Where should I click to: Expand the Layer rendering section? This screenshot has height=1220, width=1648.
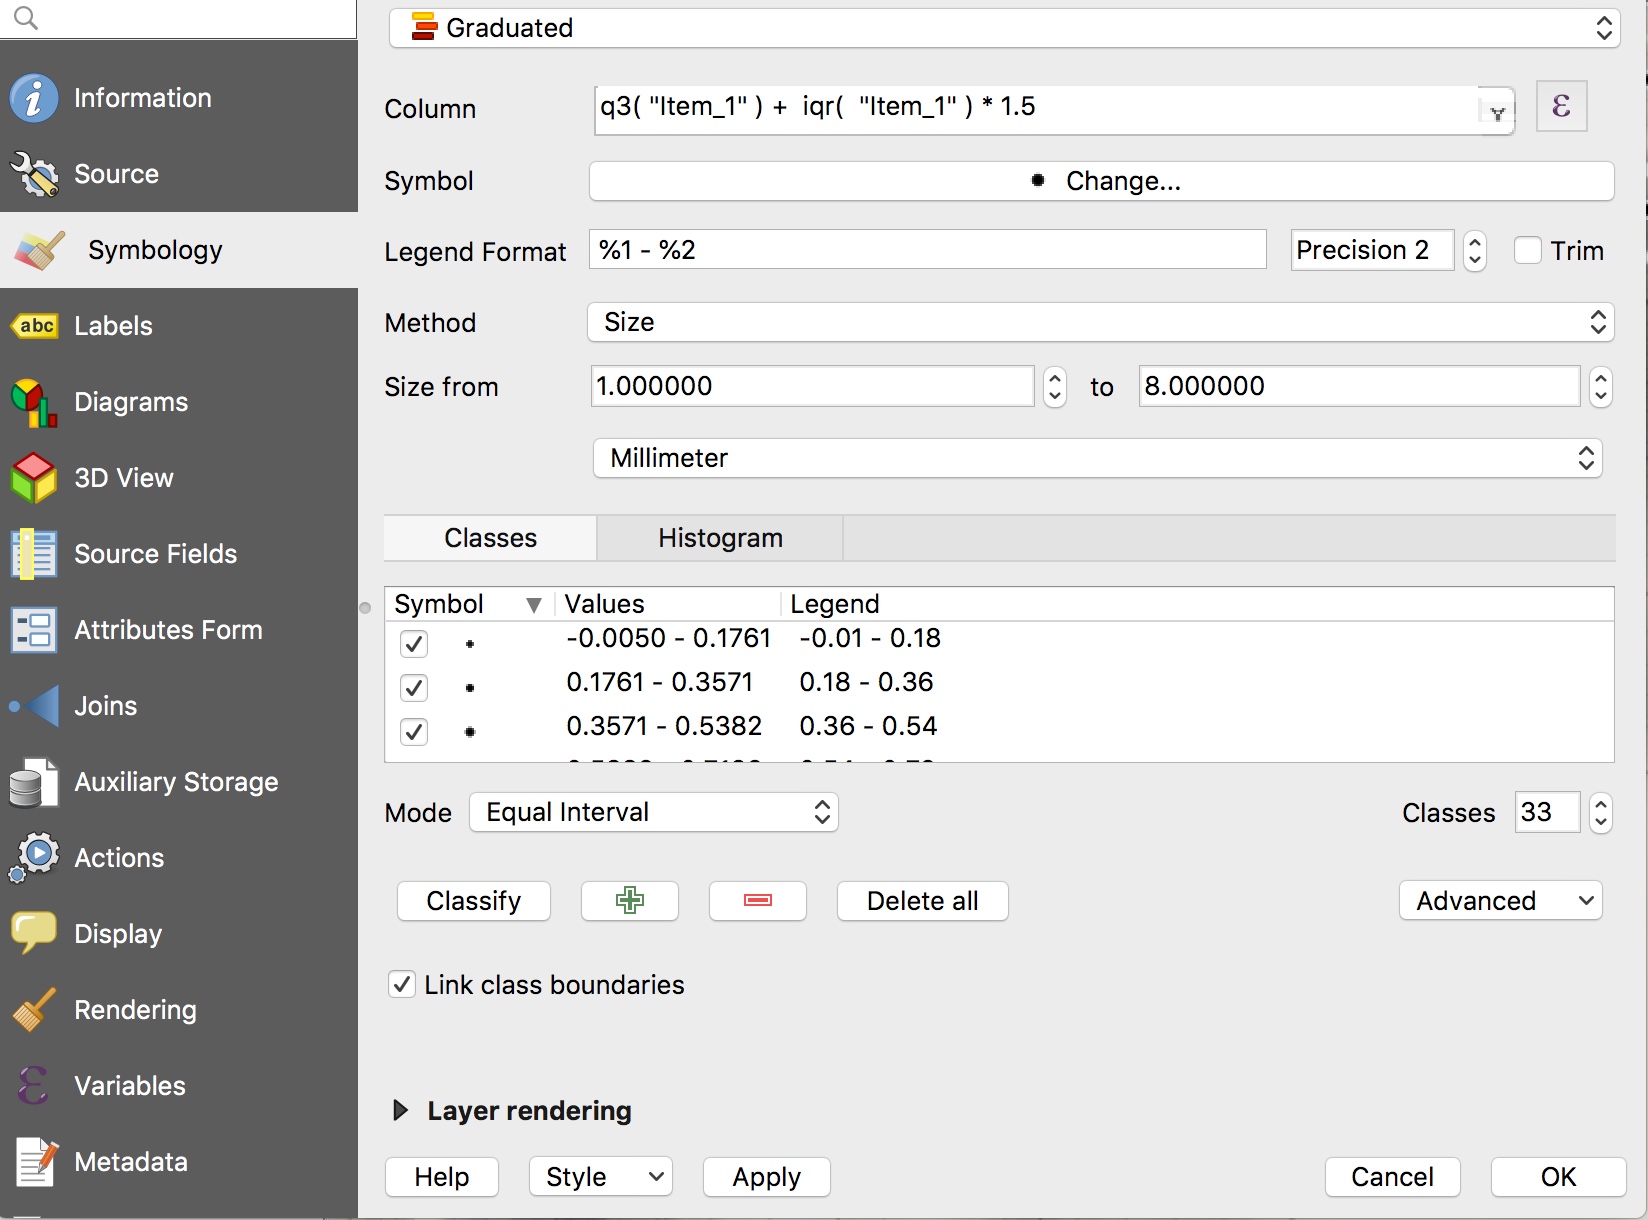click(401, 1111)
